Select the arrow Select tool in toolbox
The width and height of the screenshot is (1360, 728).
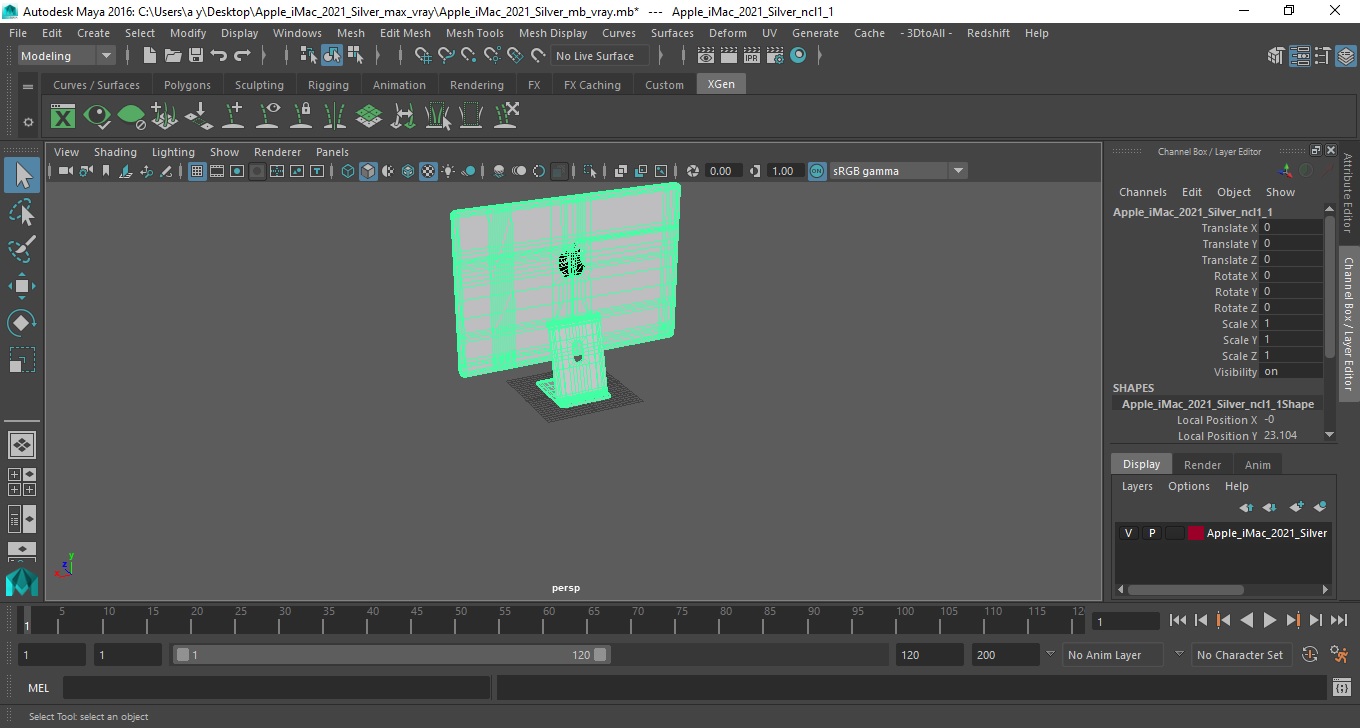(x=22, y=176)
